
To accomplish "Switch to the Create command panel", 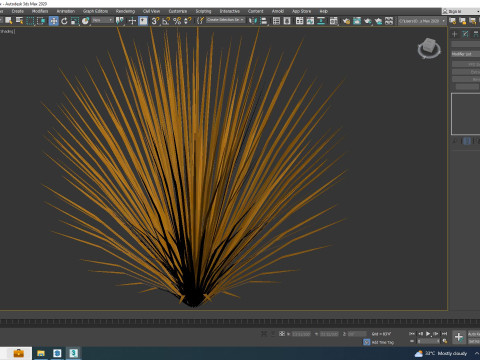I will (x=454, y=34).
